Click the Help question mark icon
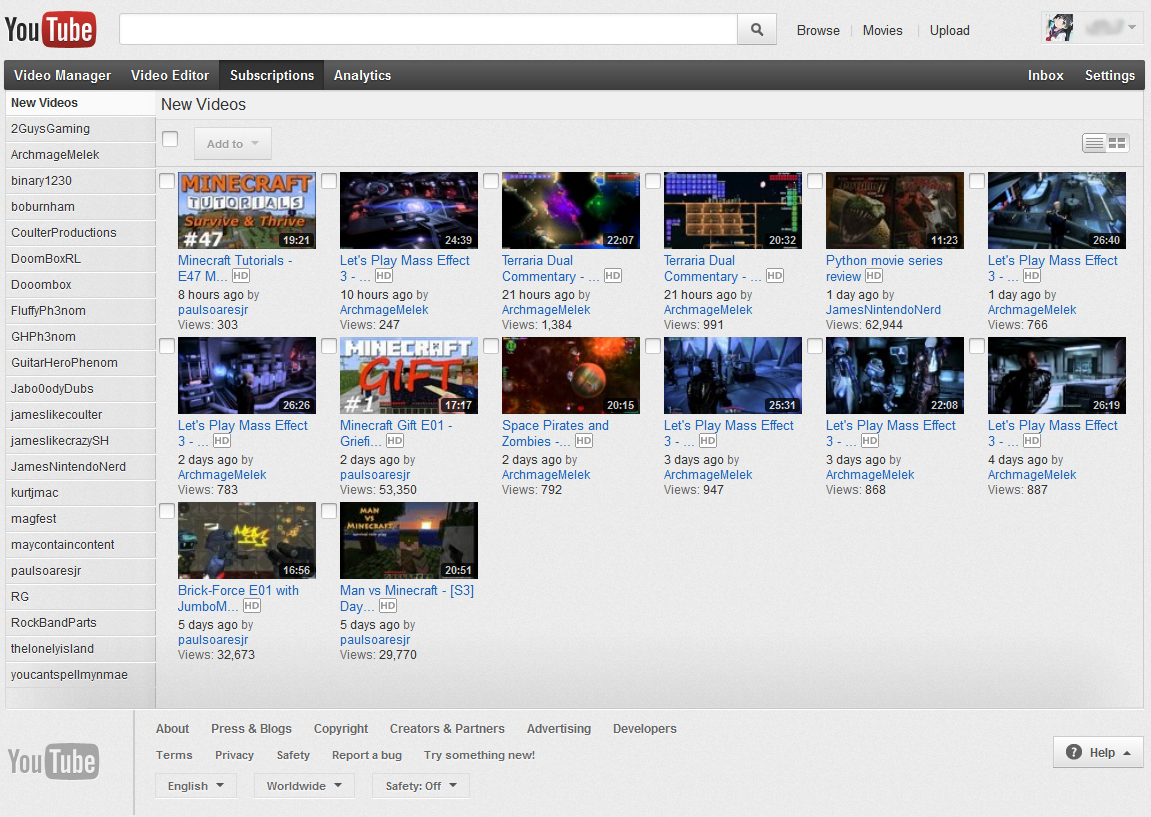This screenshot has width=1151, height=817. [x=1073, y=752]
